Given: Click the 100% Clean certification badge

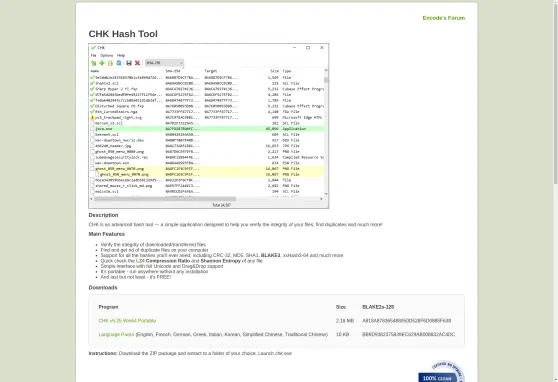Looking at the screenshot, I should (x=441, y=372).
